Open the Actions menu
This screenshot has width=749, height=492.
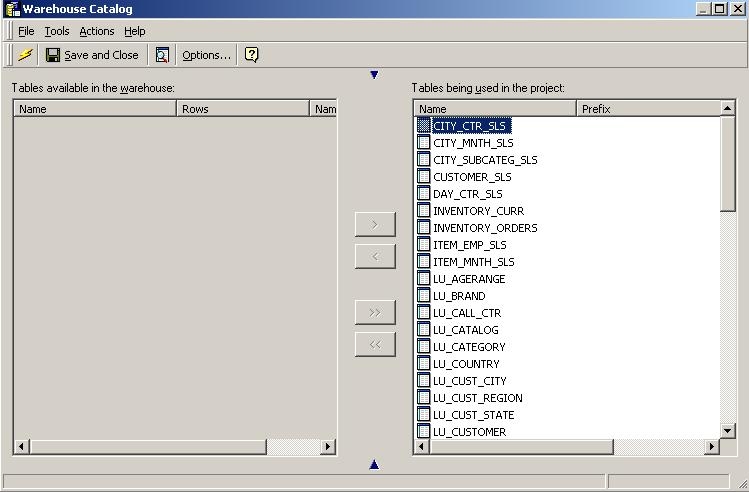point(97,31)
